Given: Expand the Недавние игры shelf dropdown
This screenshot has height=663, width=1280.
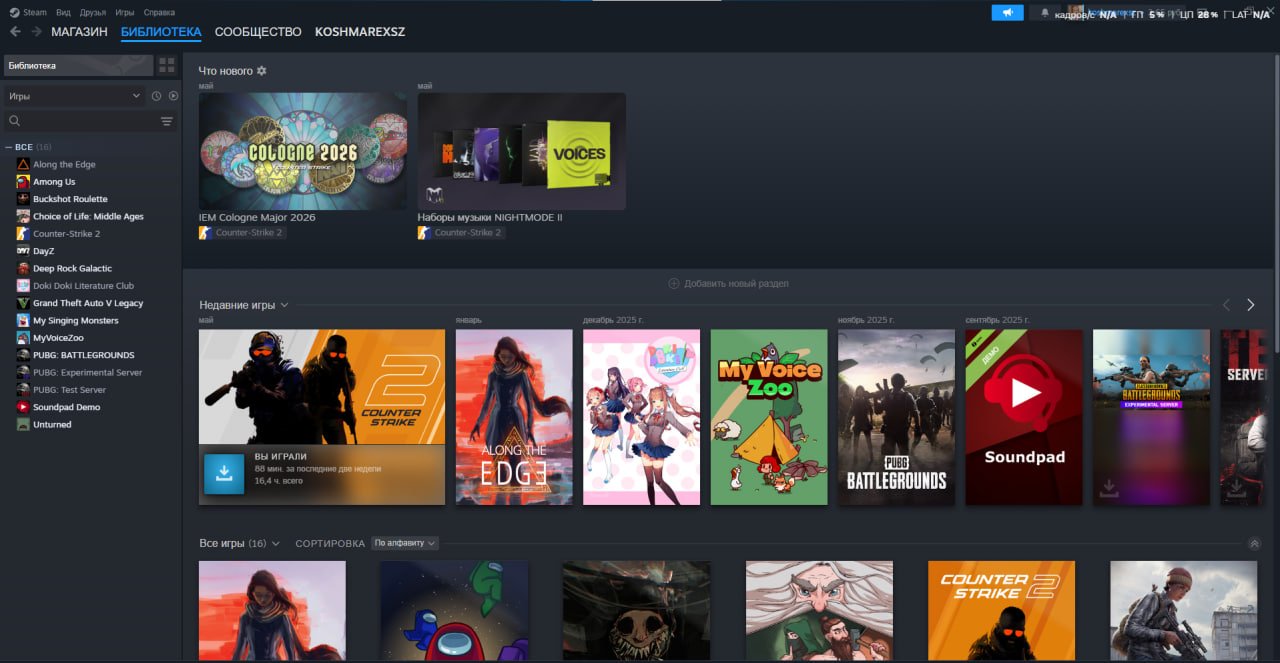Looking at the screenshot, I should pyautogui.click(x=284, y=305).
